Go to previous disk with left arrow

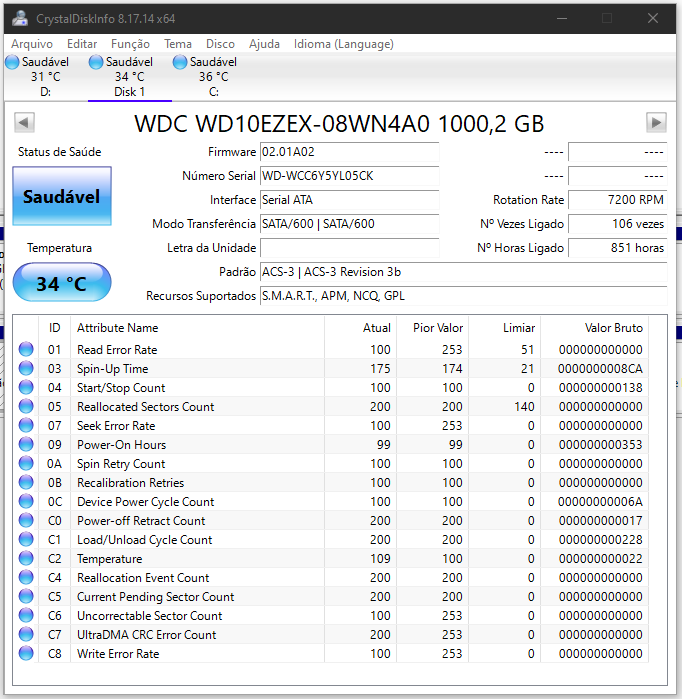point(24,123)
